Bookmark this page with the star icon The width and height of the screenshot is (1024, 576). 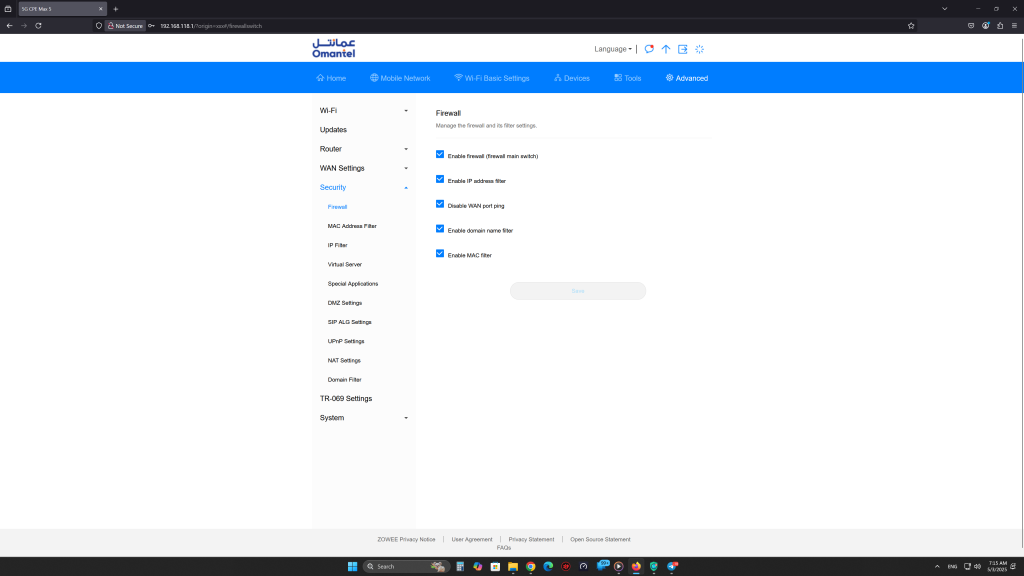[911, 25]
